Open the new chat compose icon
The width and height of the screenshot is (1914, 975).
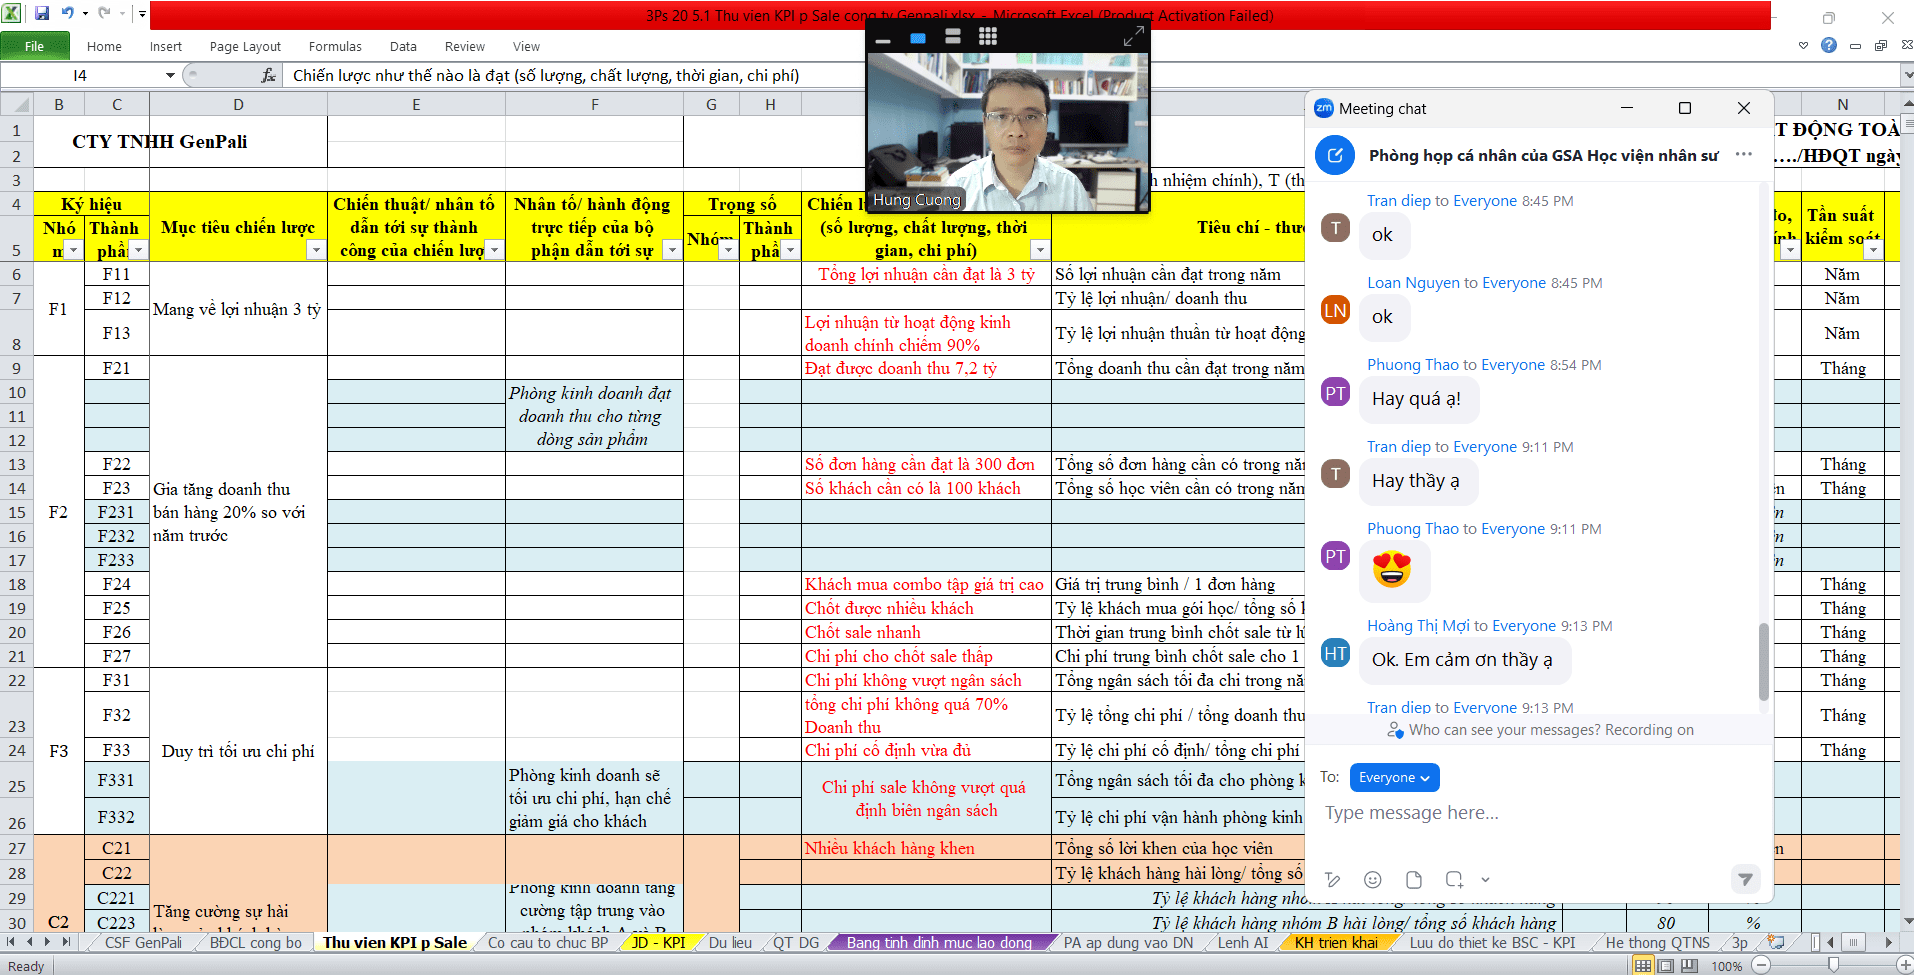click(x=1334, y=155)
